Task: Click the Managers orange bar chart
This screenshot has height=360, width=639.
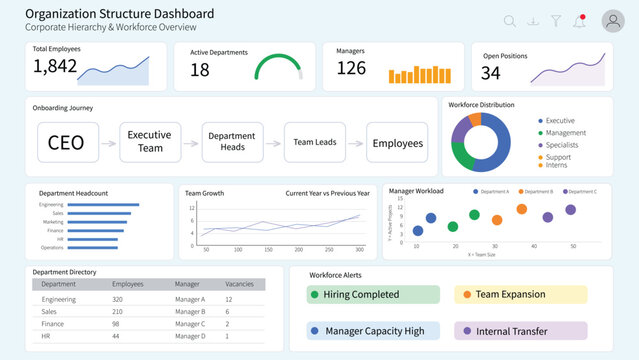Action: [x=420, y=75]
